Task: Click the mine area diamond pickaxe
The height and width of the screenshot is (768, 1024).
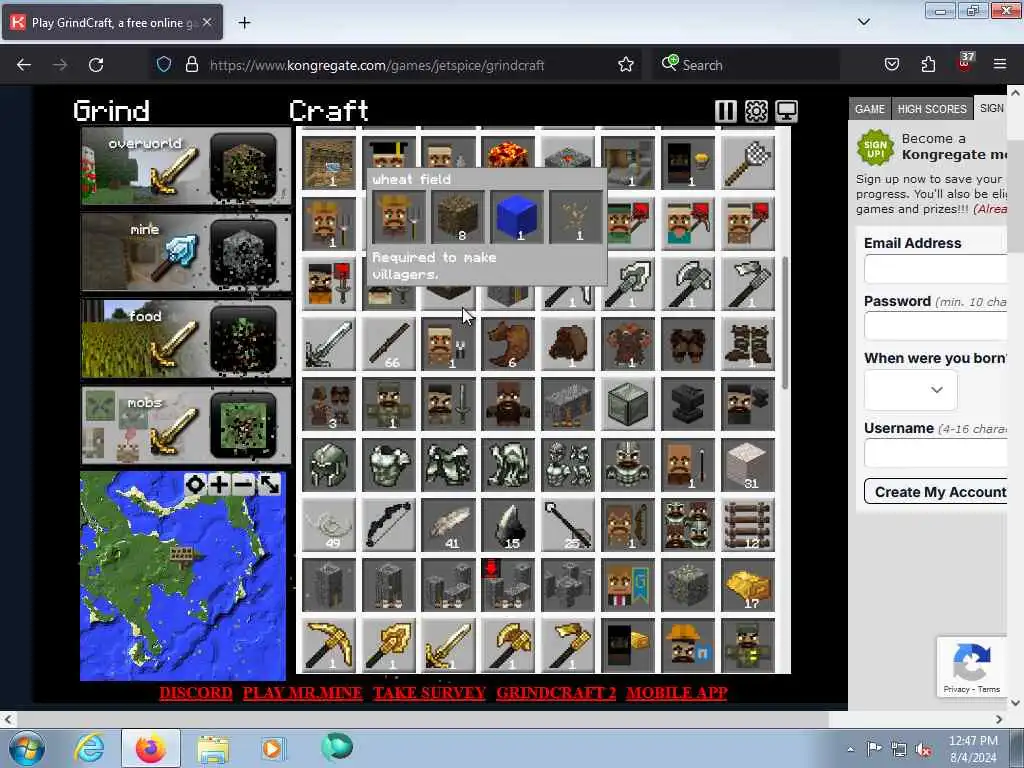Action: coord(173,257)
